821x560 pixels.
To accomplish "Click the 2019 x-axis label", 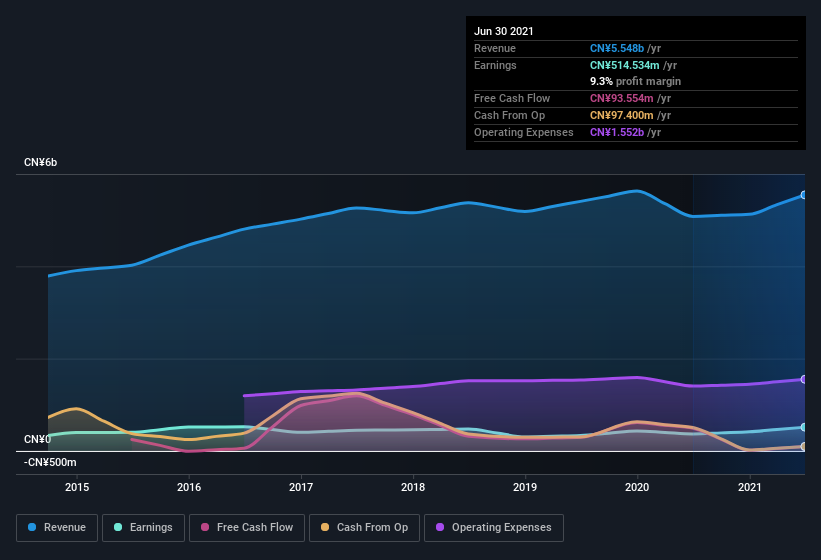I will [x=525, y=487].
